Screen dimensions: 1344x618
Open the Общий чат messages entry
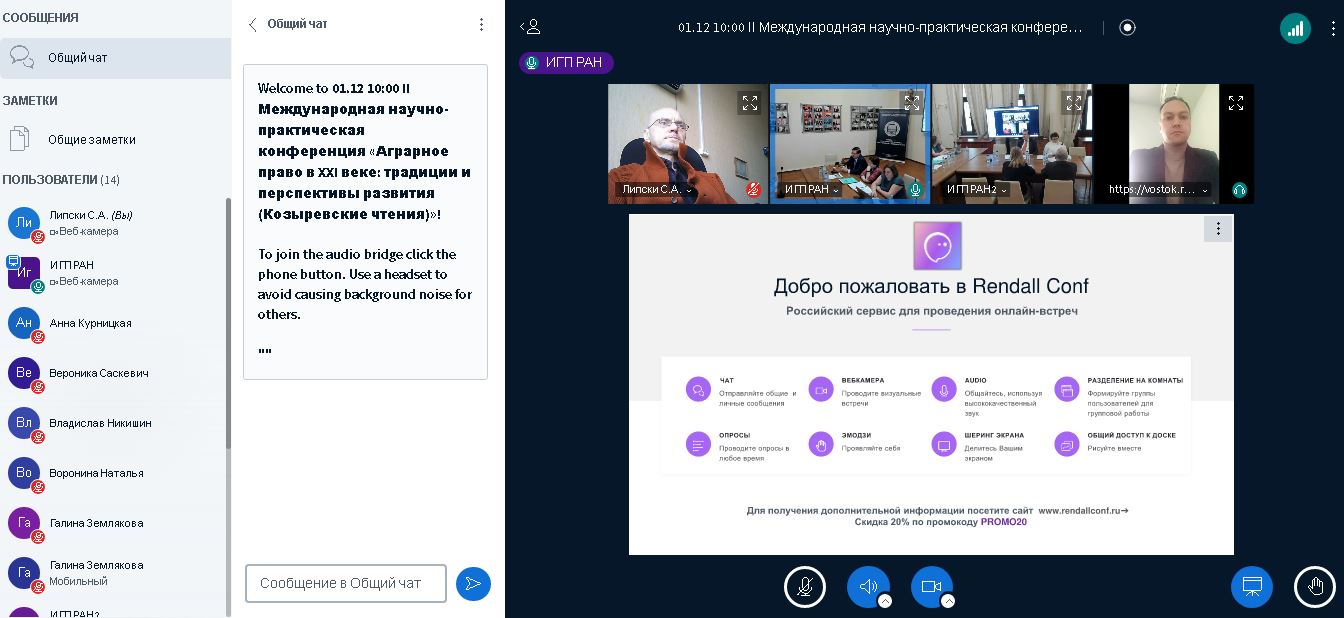(115, 58)
